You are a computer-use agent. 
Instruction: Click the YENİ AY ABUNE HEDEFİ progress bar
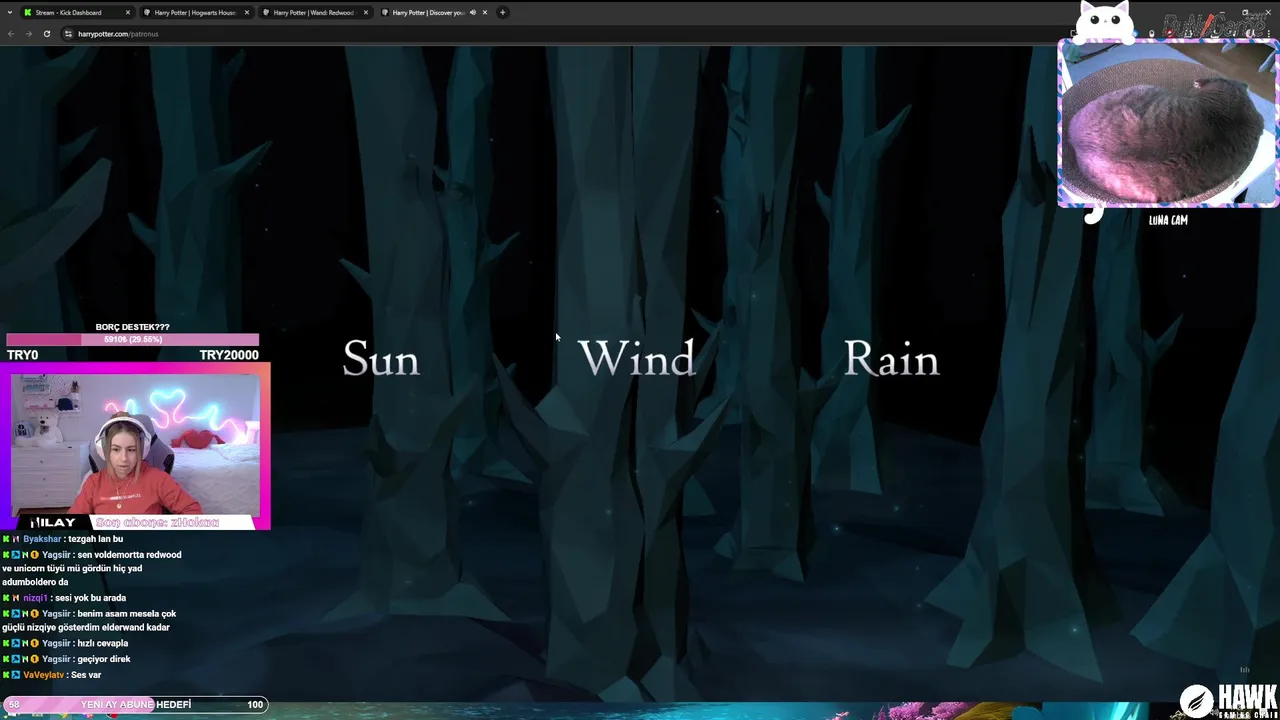click(x=135, y=704)
